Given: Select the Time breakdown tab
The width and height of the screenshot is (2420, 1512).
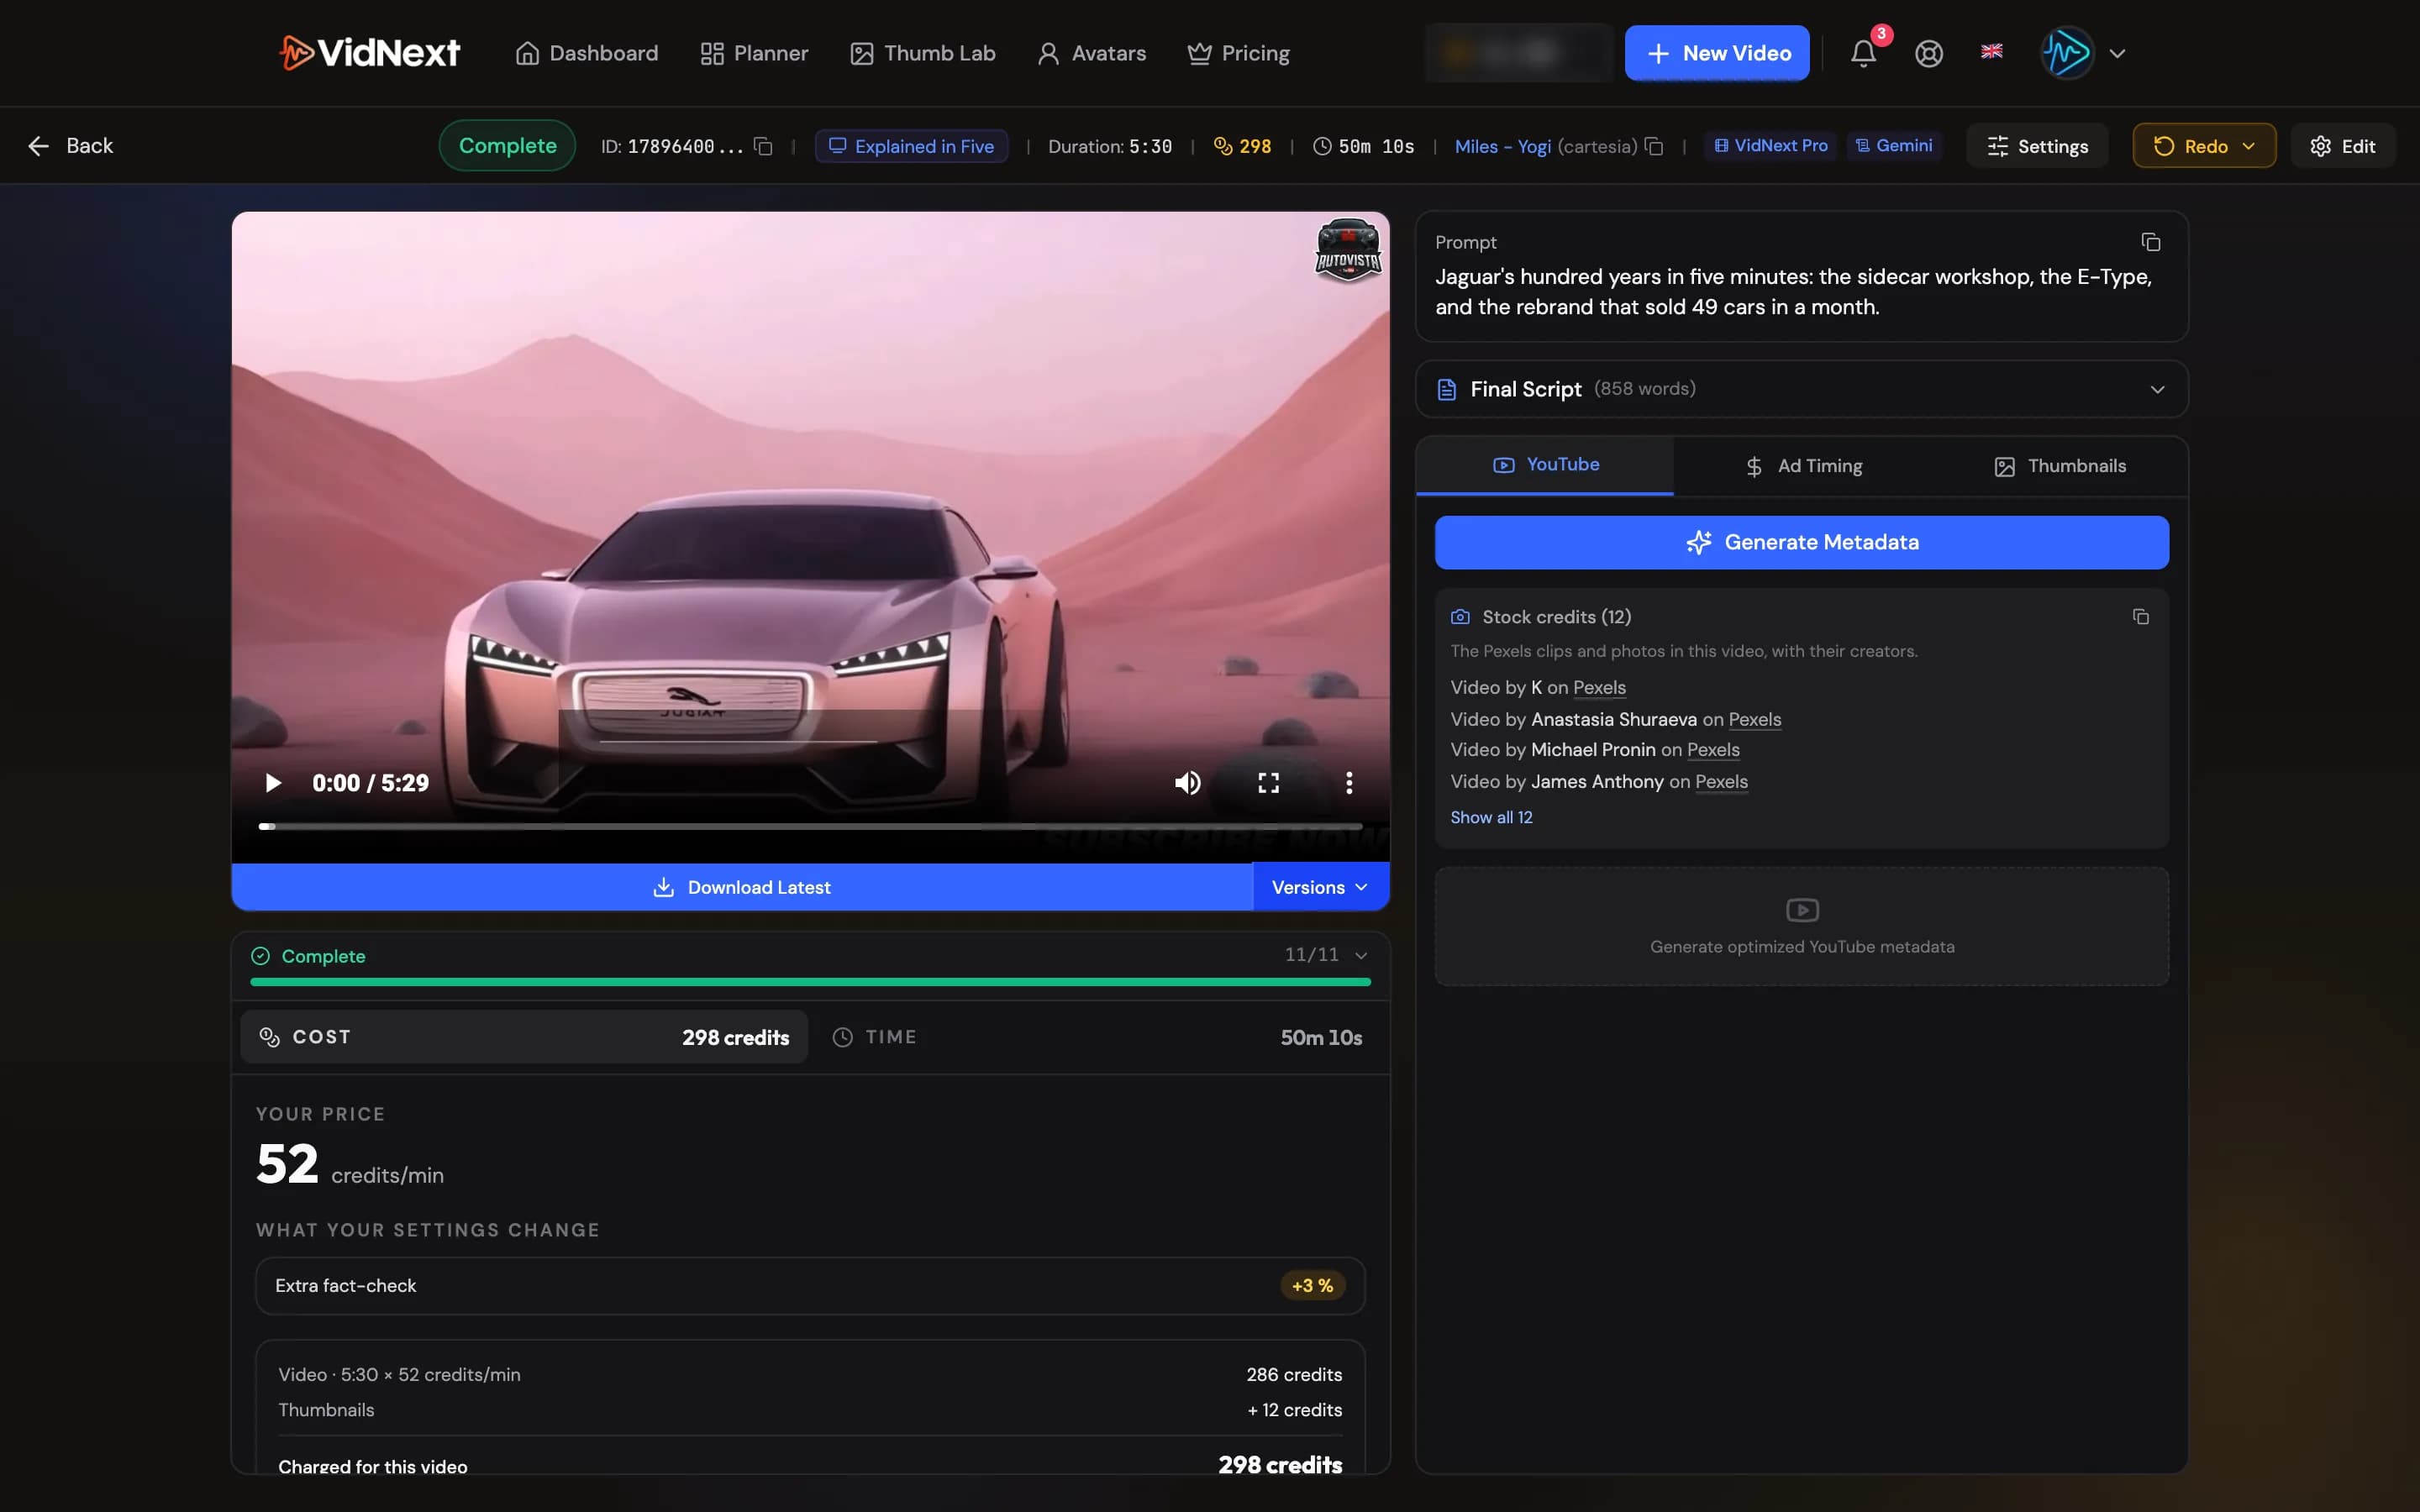Looking at the screenshot, I should (1097, 1037).
